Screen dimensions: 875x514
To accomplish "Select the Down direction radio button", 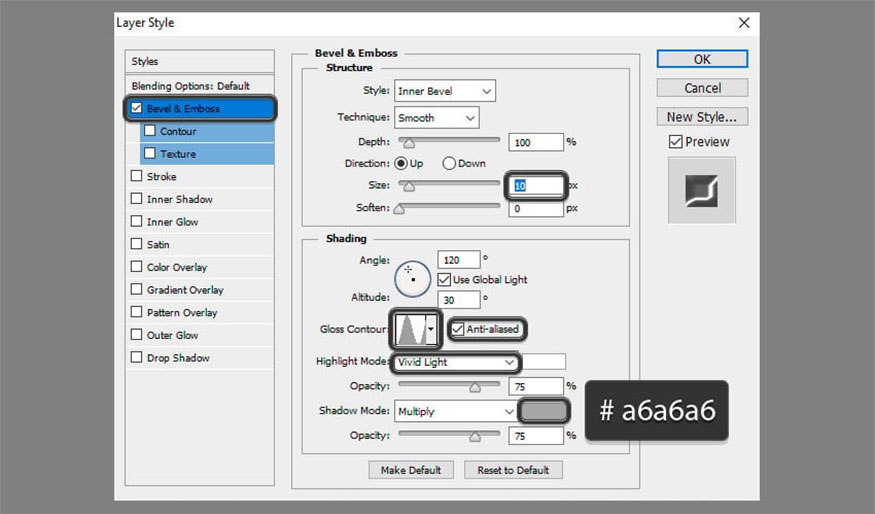I will [x=449, y=163].
